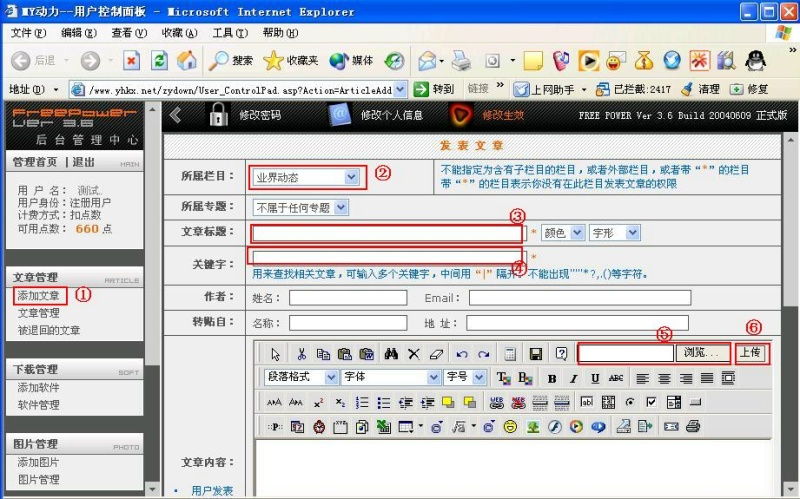Click the Underline formatting icon
This screenshot has width=800, height=499.
click(x=596, y=378)
